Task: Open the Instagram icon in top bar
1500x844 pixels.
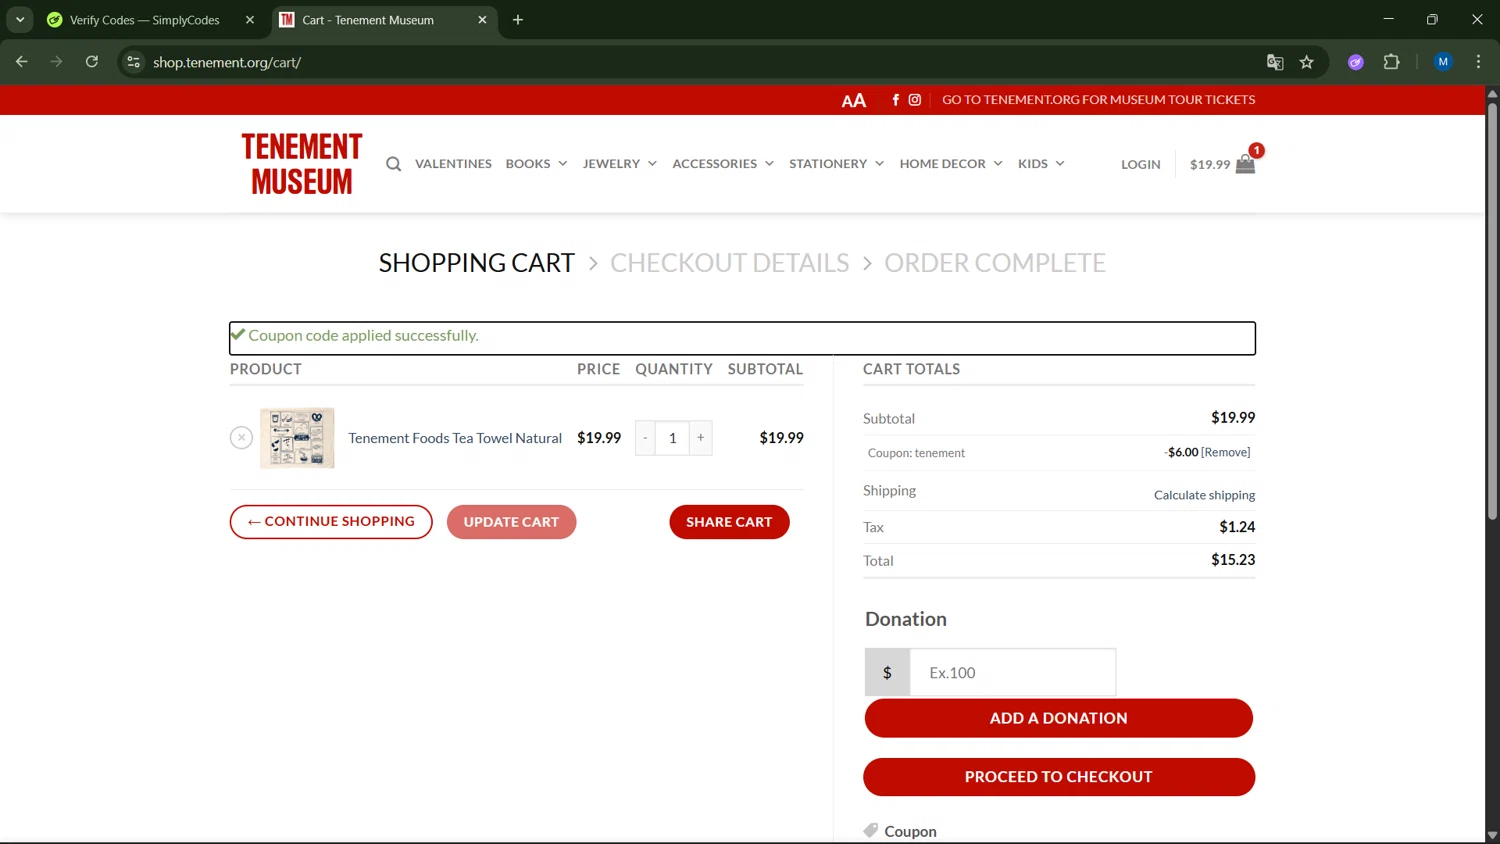Action: [914, 100]
